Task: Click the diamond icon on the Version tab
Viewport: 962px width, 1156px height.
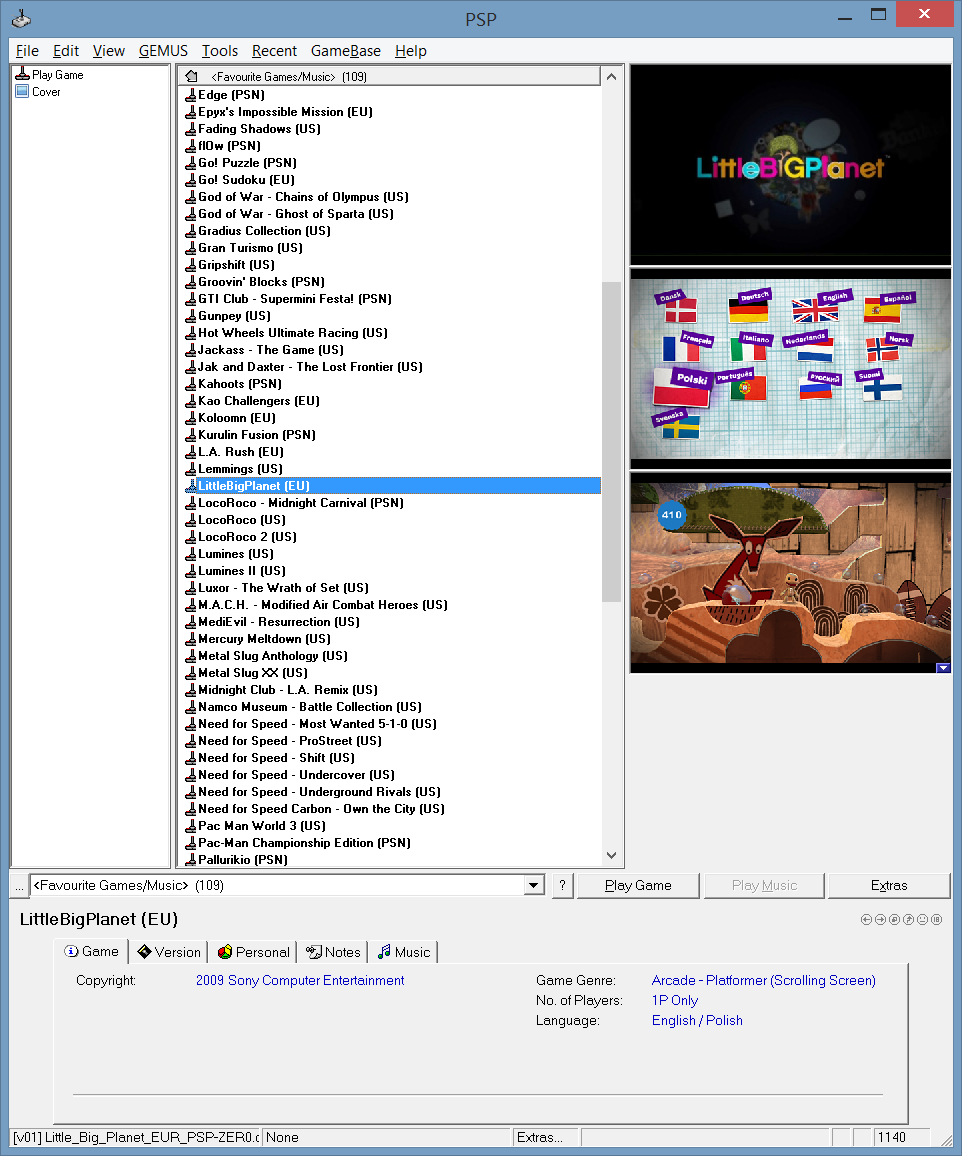Action: (144, 952)
